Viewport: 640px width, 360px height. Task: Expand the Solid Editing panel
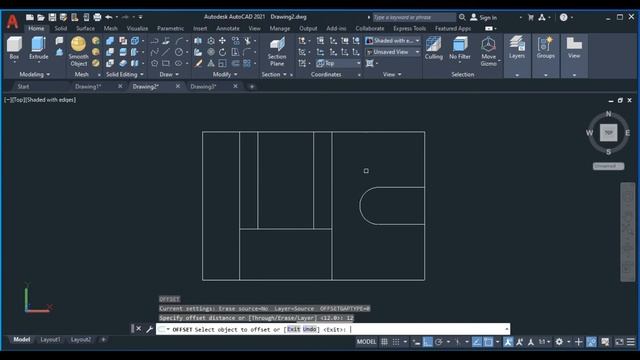(x=124, y=74)
